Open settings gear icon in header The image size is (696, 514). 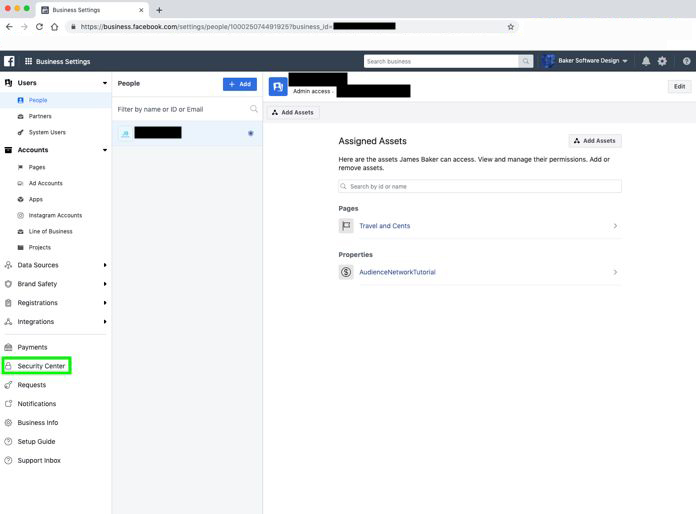(x=662, y=61)
